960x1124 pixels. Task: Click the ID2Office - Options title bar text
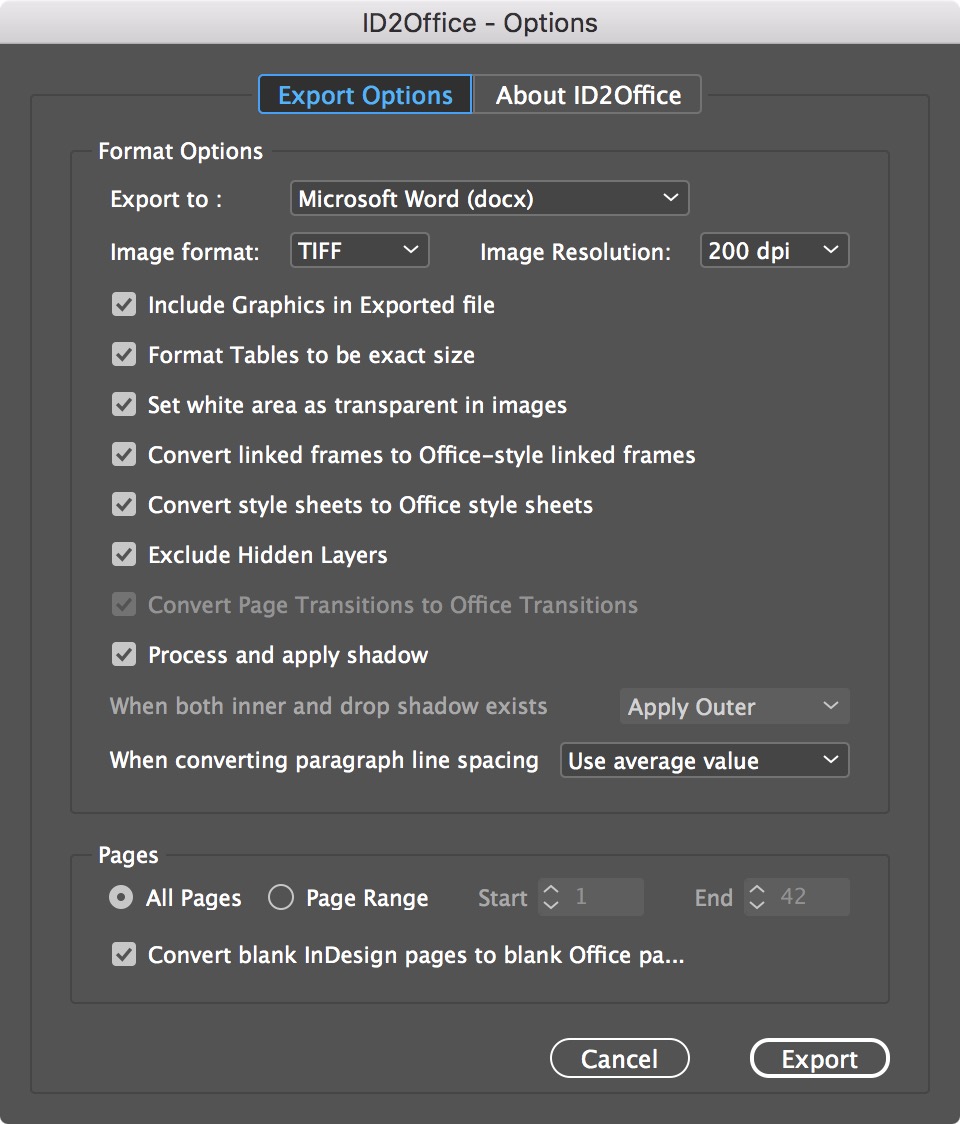[480, 23]
